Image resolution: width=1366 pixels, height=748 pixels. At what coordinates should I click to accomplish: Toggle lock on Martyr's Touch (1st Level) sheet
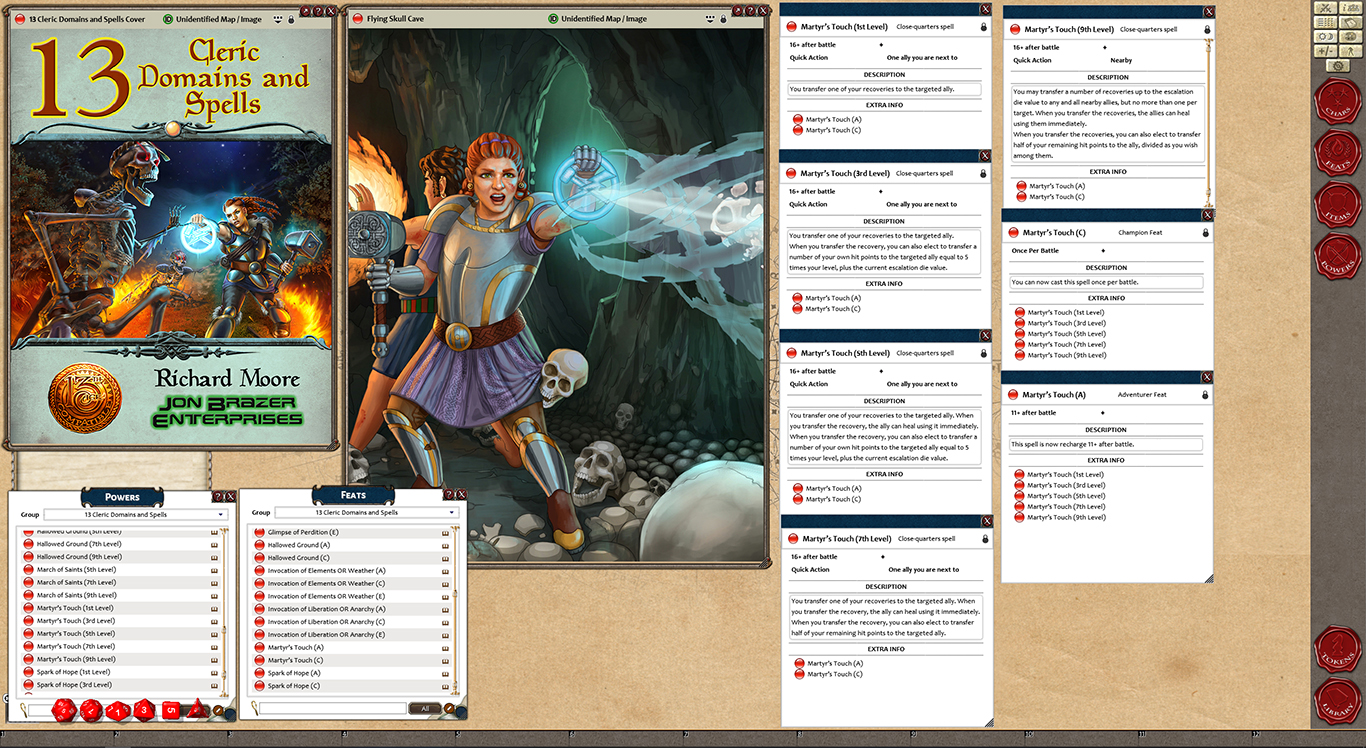983,27
